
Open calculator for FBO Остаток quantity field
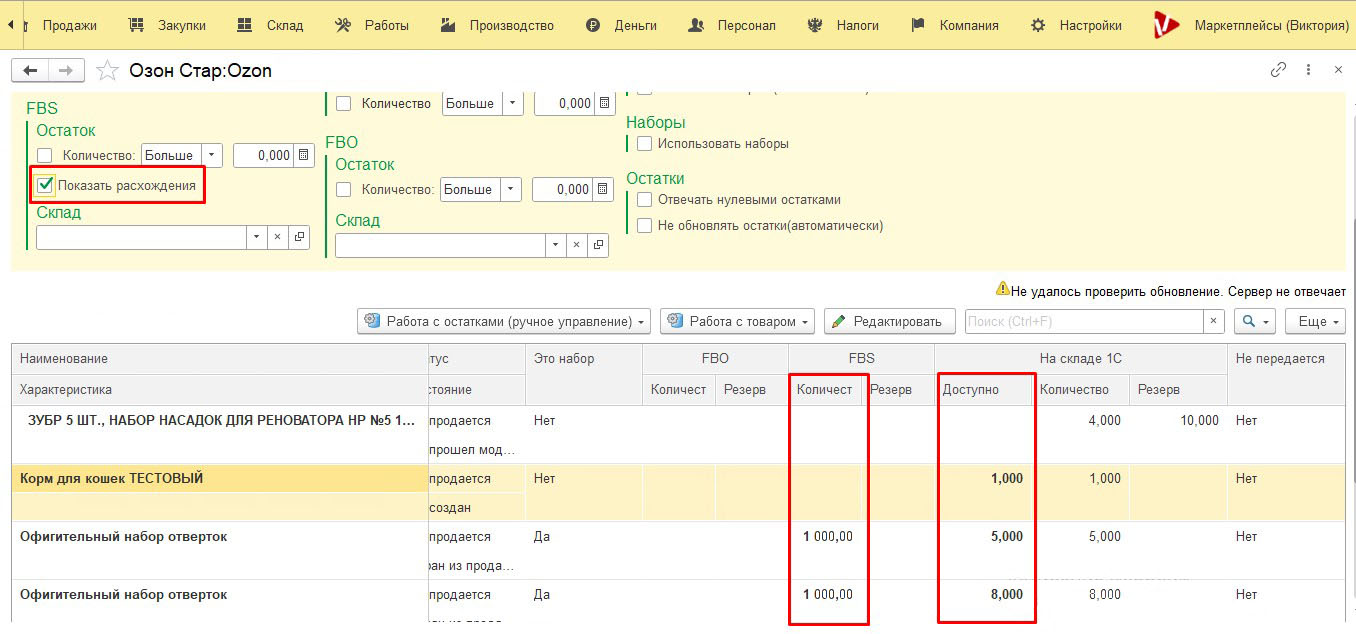tap(603, 189)
